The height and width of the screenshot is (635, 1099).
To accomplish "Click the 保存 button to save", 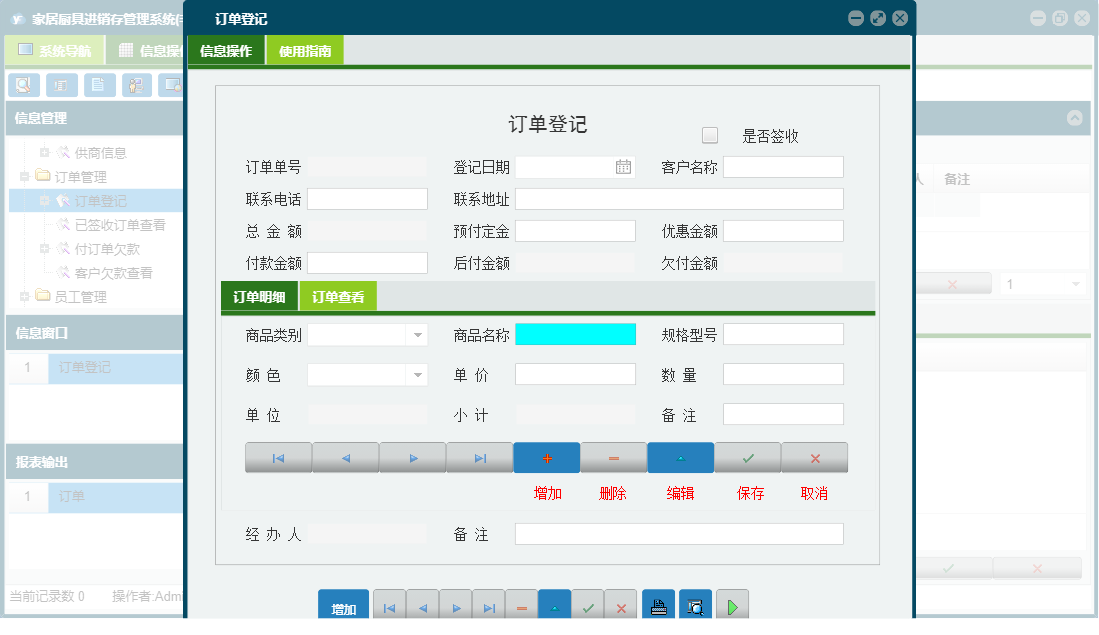I will click(748, 457).
